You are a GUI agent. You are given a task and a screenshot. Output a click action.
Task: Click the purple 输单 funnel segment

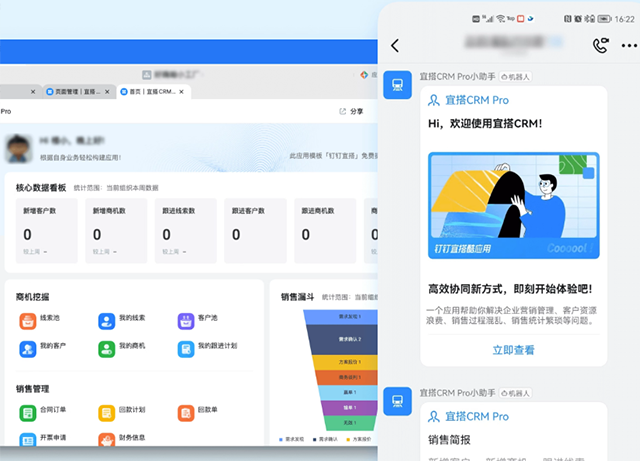(350, 408)
